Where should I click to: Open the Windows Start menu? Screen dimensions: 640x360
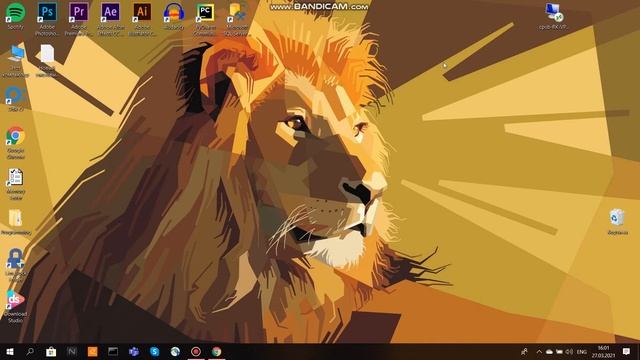point(10,351)
